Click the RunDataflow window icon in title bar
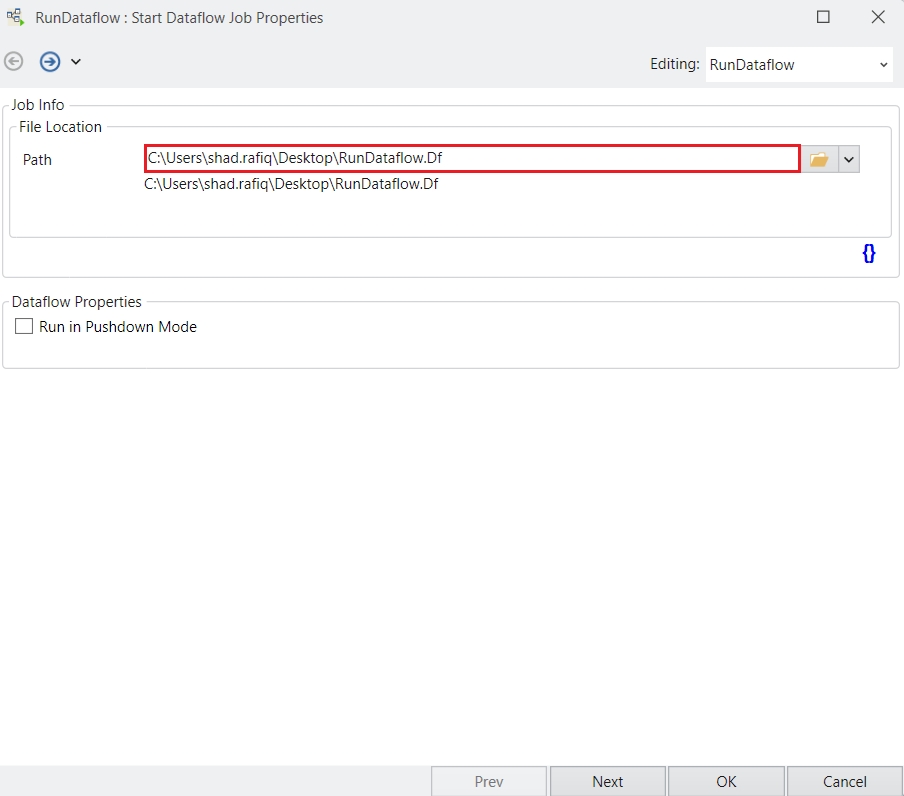Viewport: 904px width, 796px height. coord(15,17)
